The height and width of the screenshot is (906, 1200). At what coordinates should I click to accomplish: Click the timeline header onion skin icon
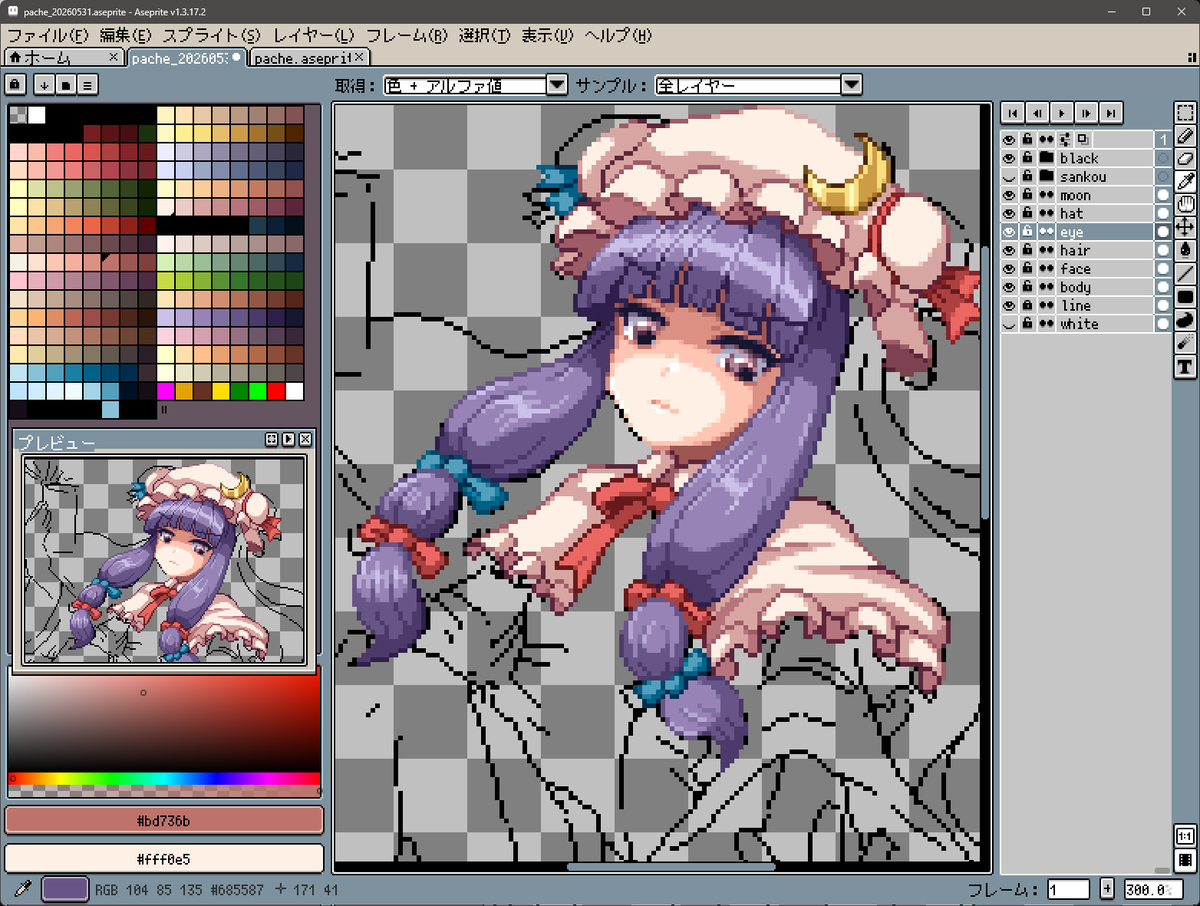[x=1083, y=140]
